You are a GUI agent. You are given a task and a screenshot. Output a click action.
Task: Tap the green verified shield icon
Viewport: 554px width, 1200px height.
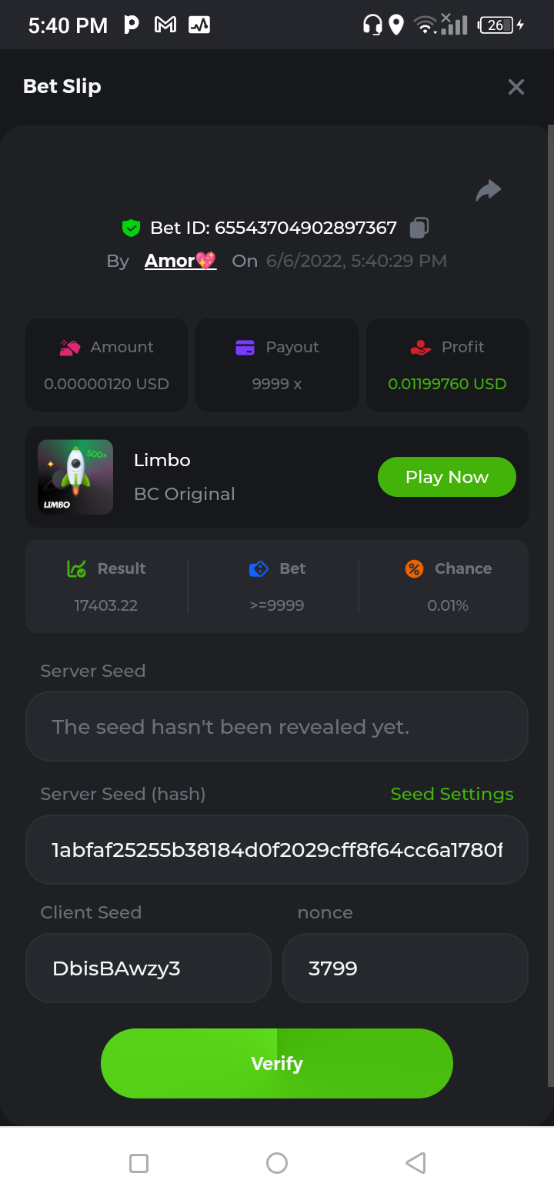coord(131,228)
